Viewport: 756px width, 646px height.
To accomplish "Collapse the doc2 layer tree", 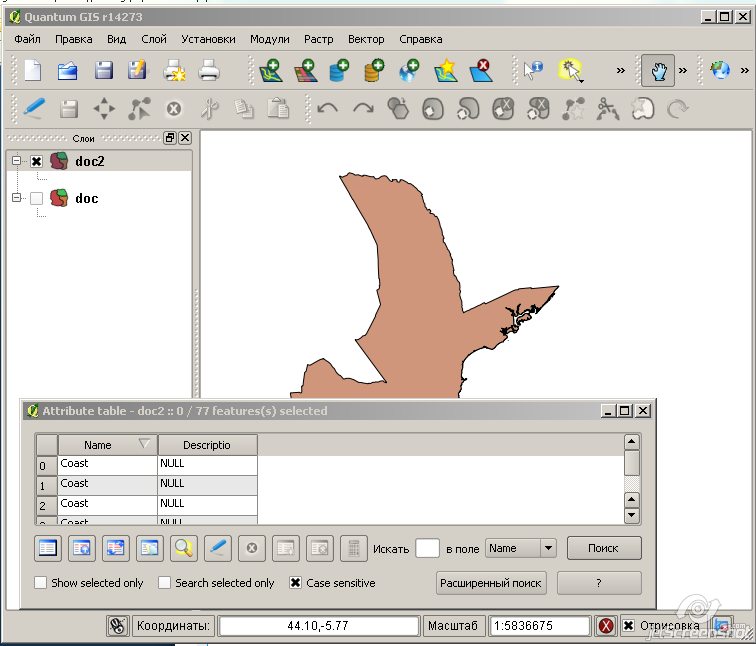I will pyautogui.click(x=17, y=160).
